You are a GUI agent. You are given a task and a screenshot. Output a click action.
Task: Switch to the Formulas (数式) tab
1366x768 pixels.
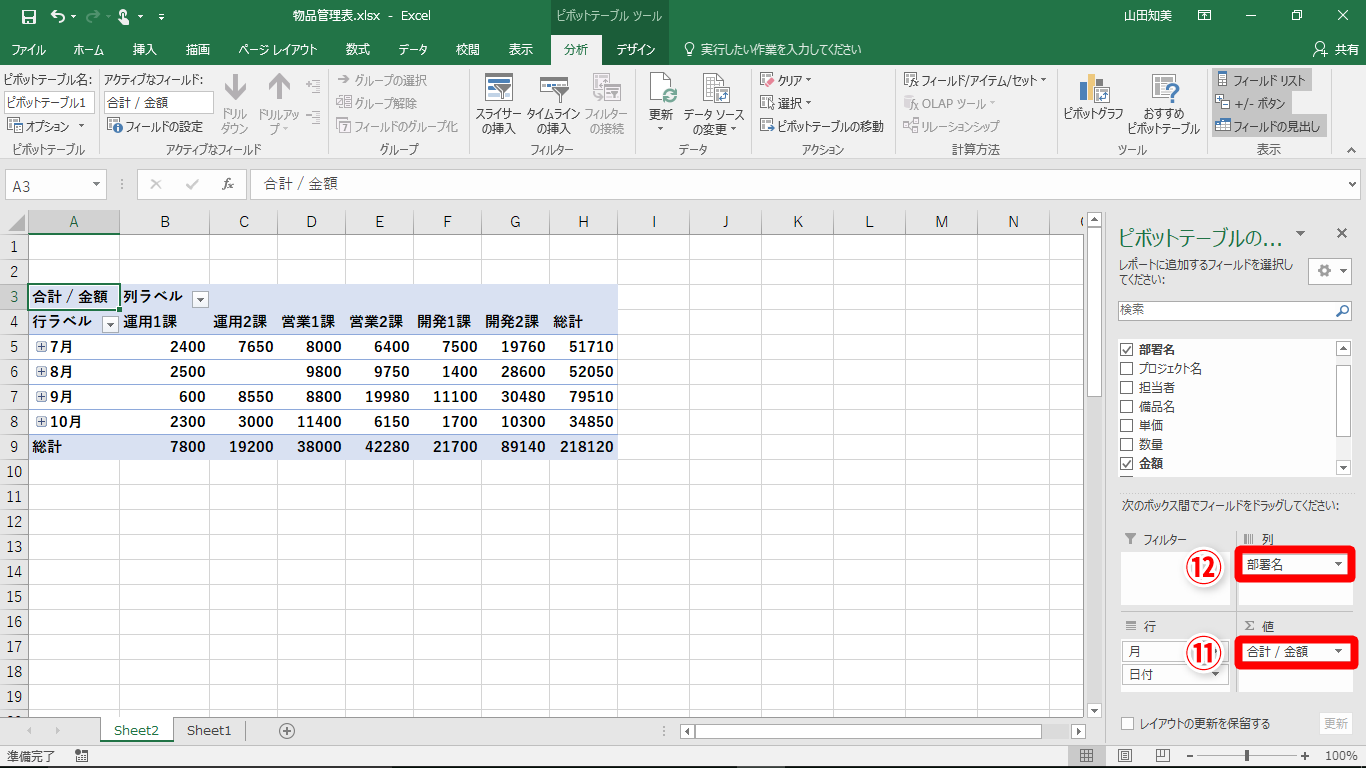[358, 49]
